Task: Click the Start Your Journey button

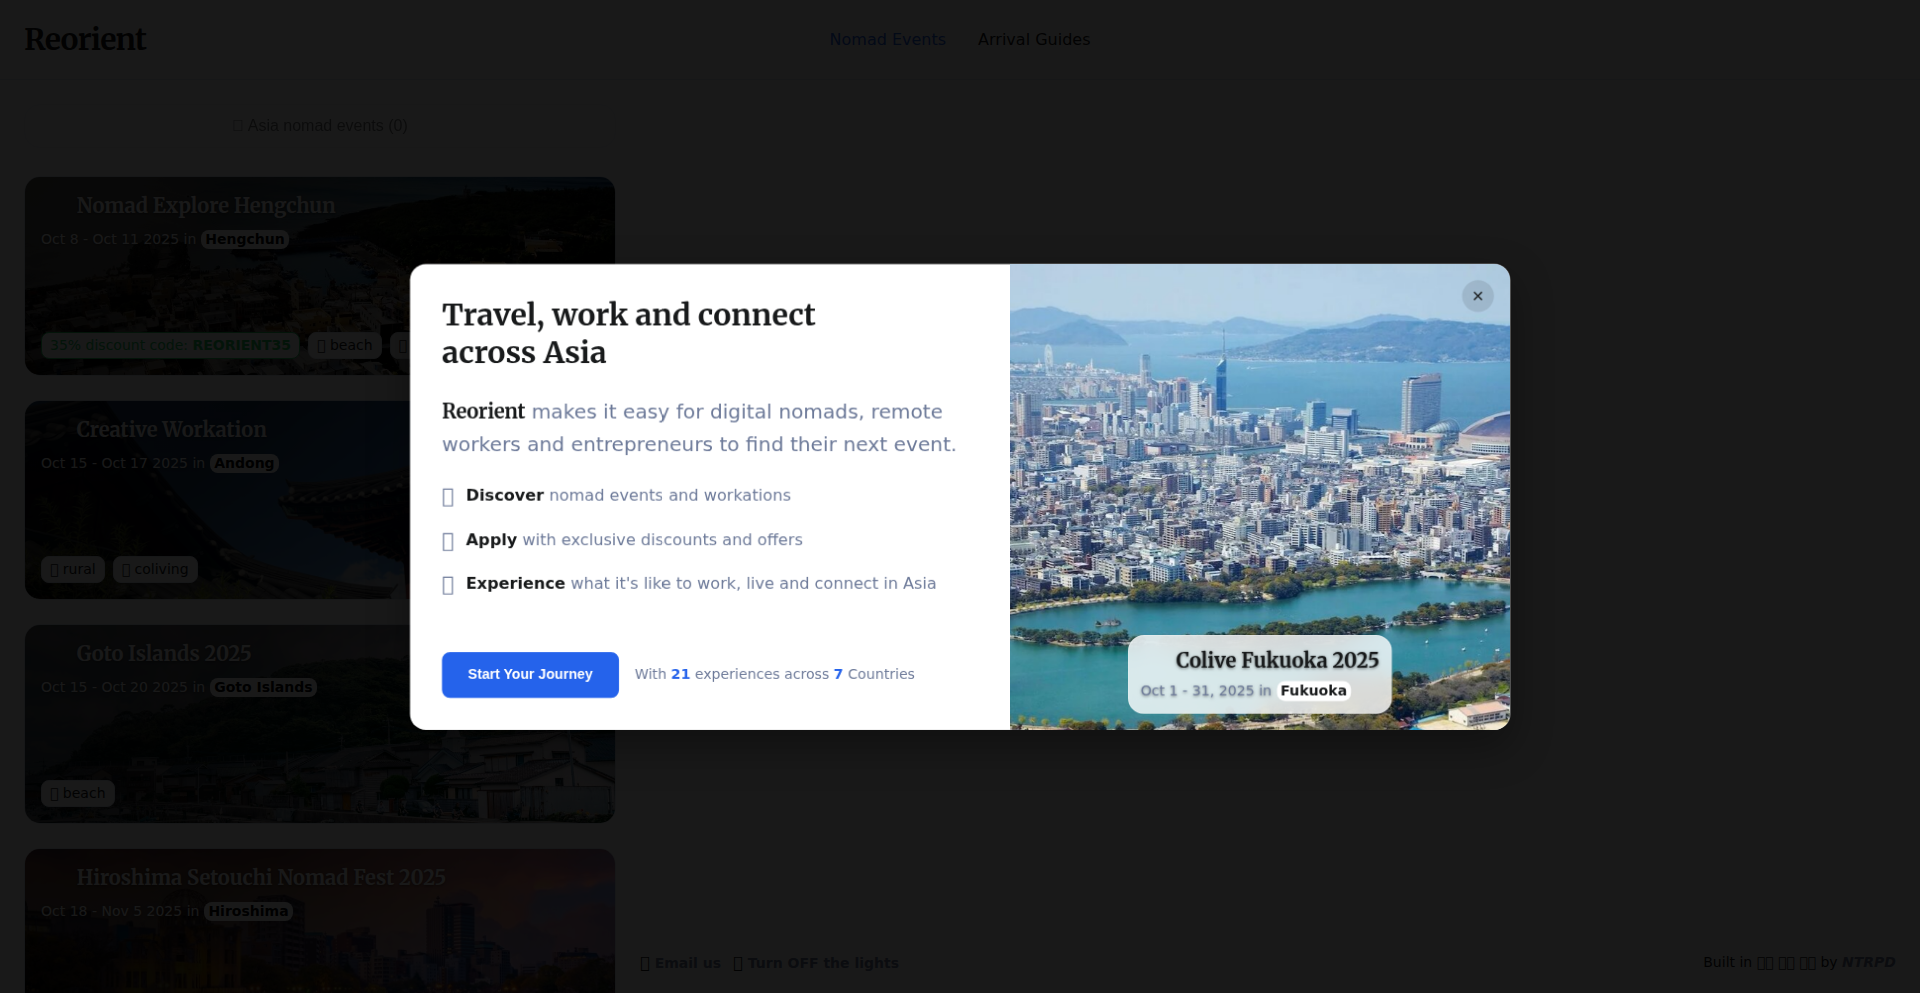Action: 530,675
